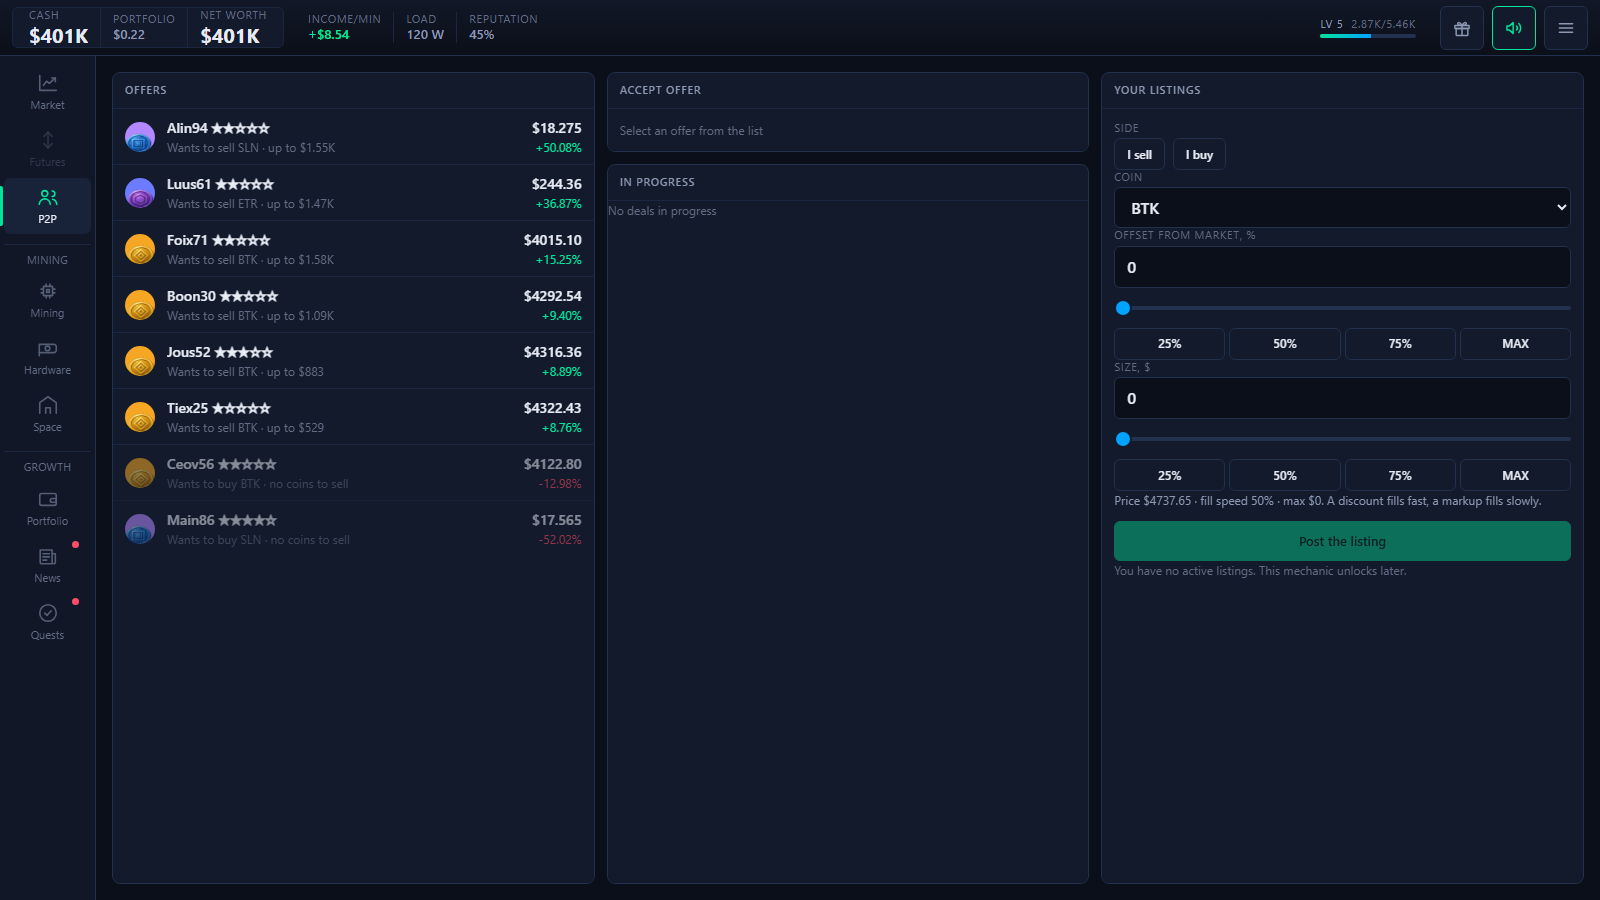Select Luus61's offer price $244.36

click(x=556, y=184)
